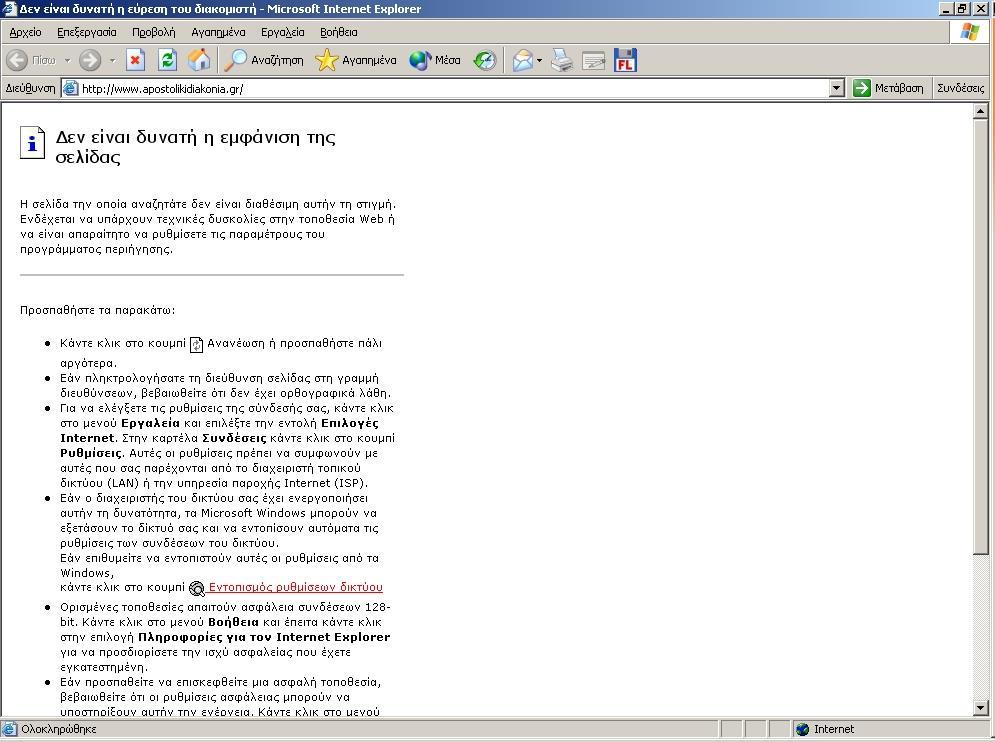Click the Windows flag logo
This screenshot has height=742, width=995.
coord(969,32)
